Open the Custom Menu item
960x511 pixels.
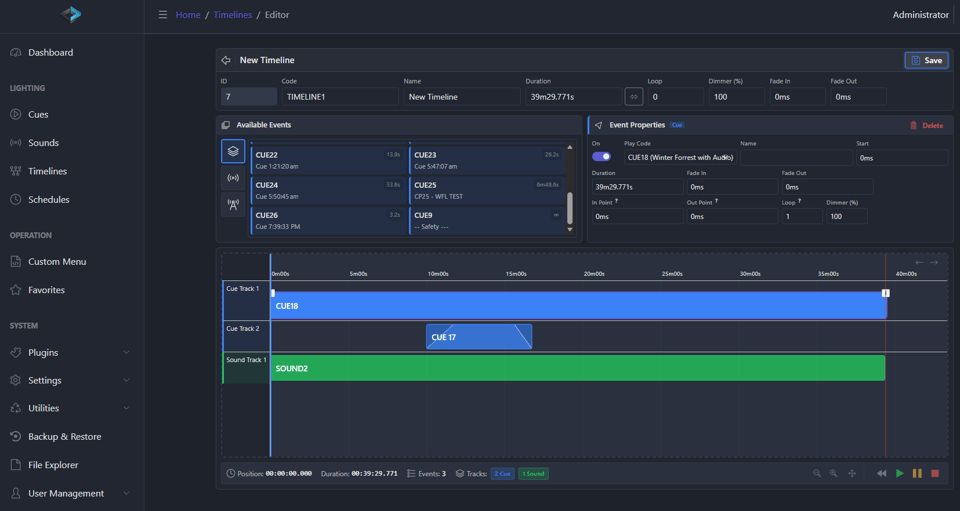point(57,261)
